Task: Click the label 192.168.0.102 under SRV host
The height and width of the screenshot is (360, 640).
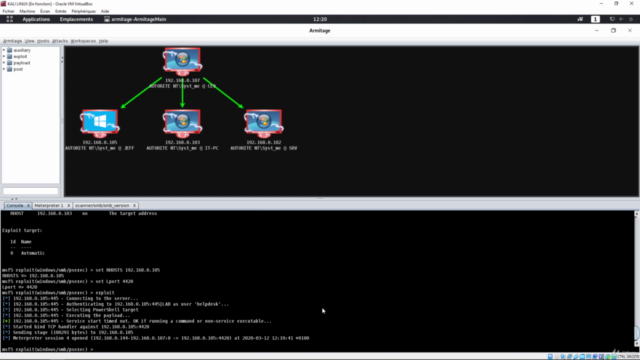Action: [264, 142]
